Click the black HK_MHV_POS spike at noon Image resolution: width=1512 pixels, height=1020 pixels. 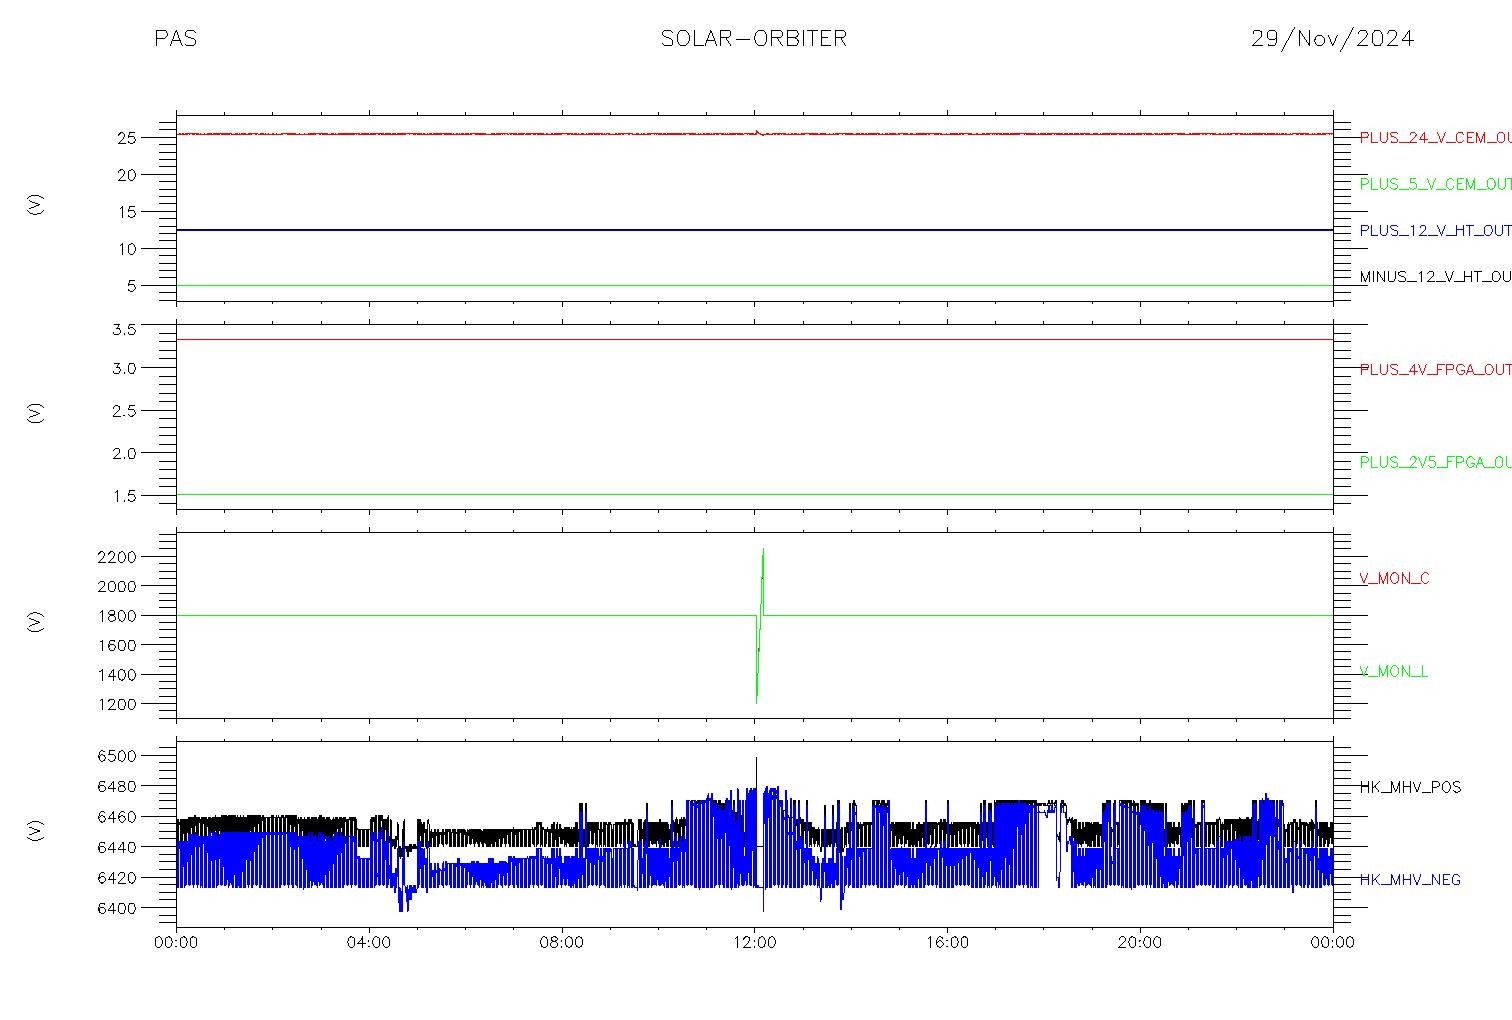756,775
